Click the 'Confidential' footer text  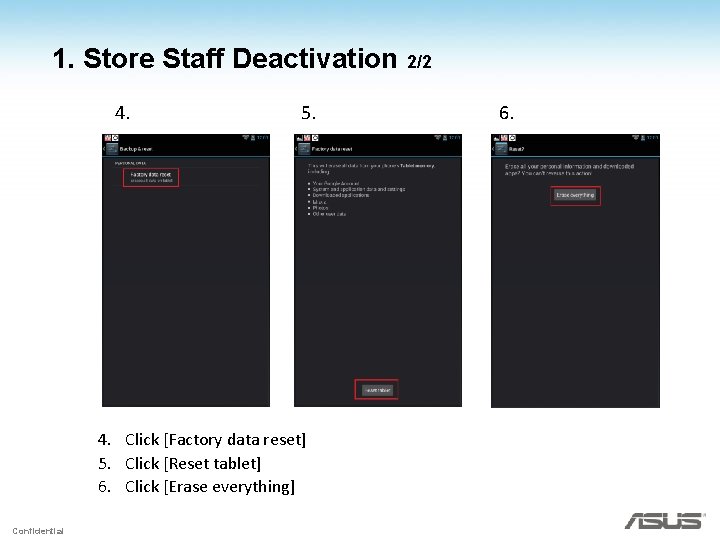38,531
